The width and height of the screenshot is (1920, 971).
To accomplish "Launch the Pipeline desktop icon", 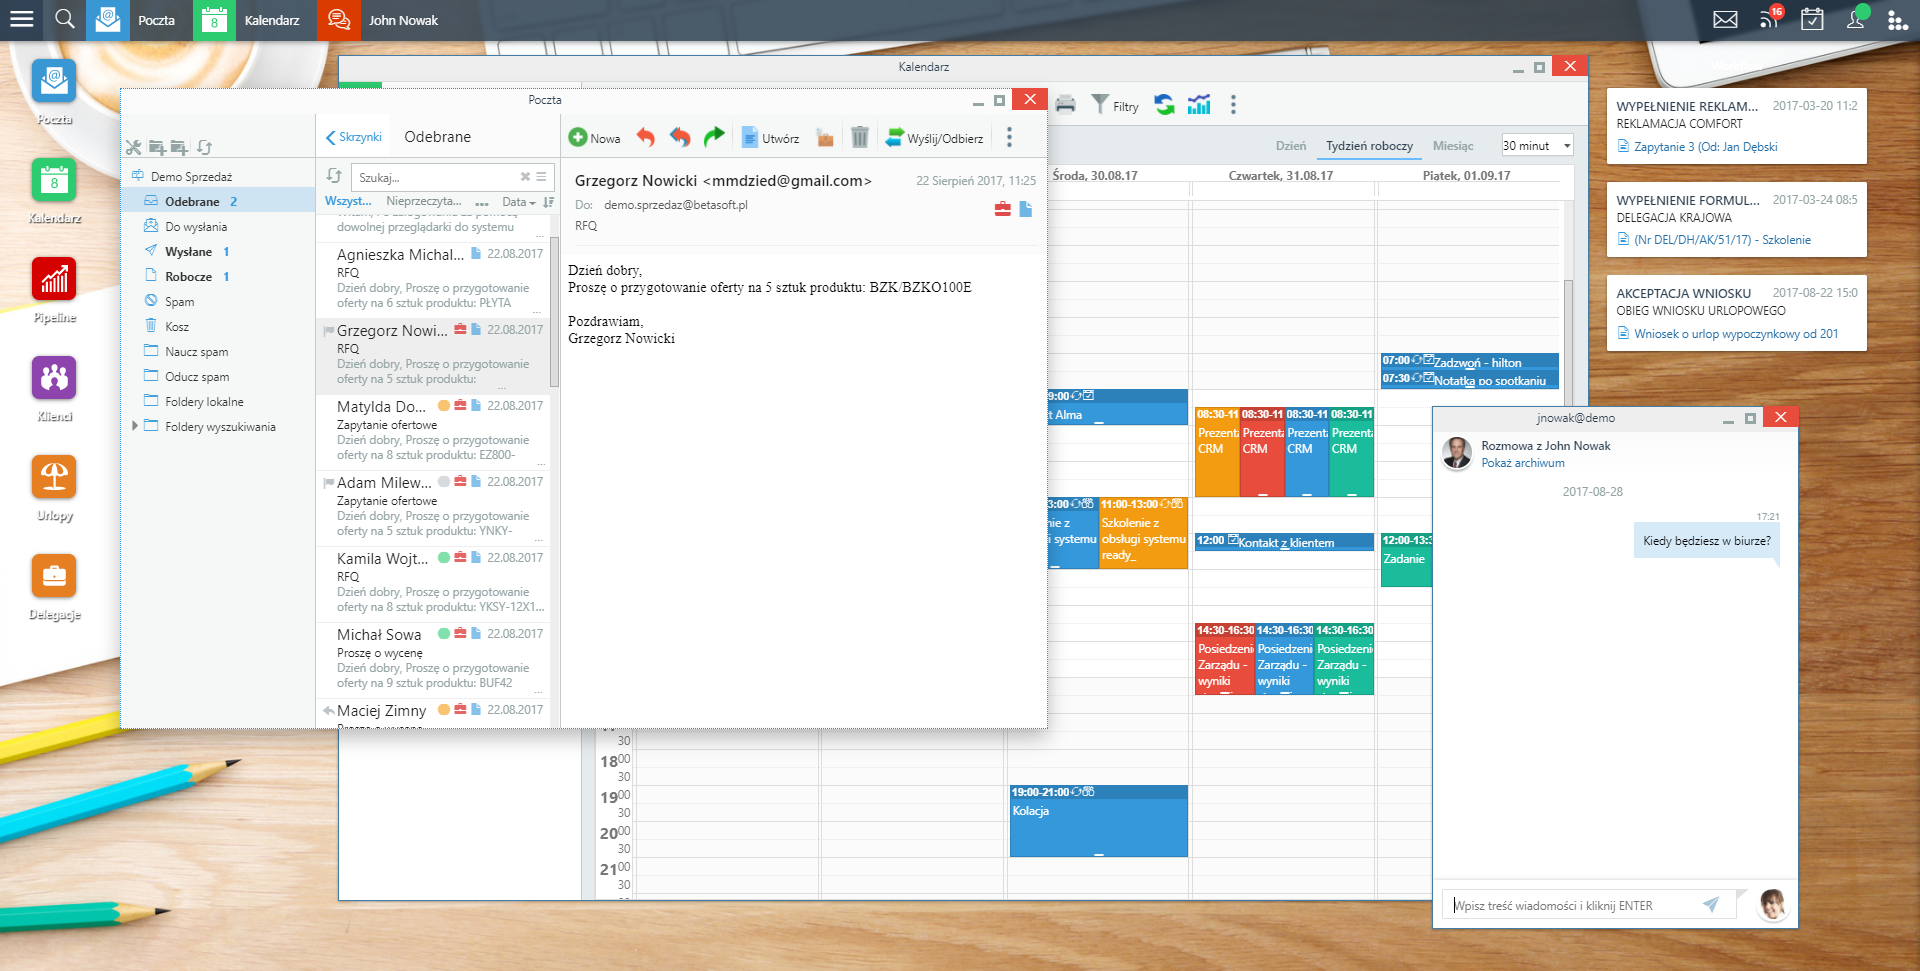I will (54, 279).
